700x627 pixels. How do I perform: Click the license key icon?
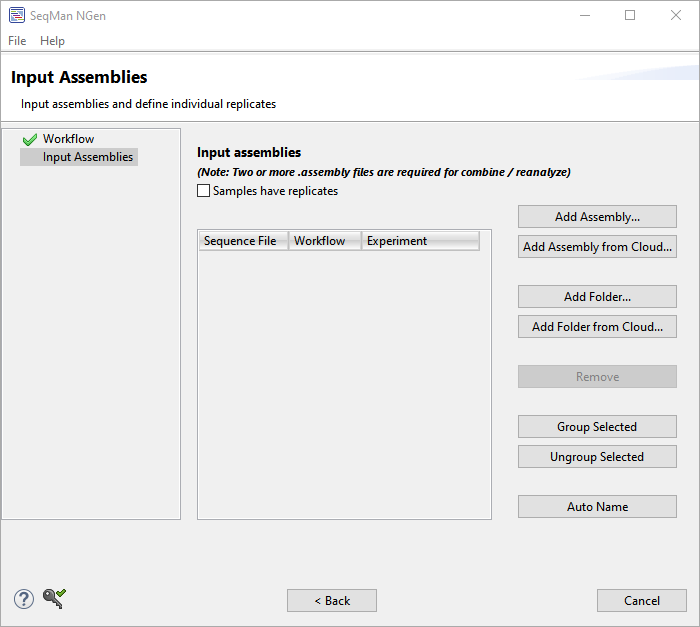pos(53,599)
